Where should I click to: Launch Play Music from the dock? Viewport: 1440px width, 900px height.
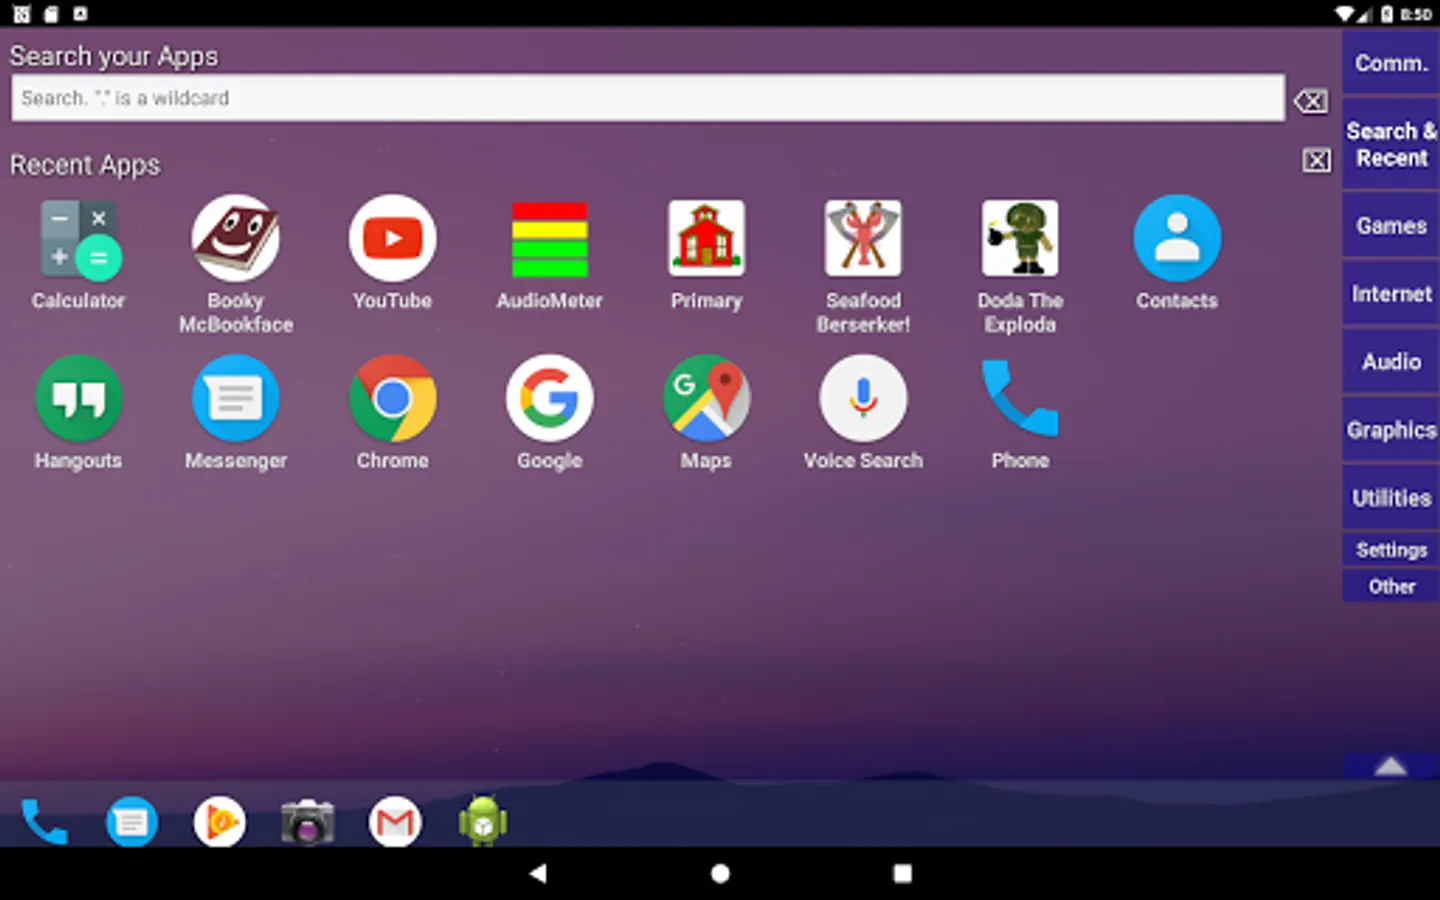pyautogui.click(x=220, y=822)
